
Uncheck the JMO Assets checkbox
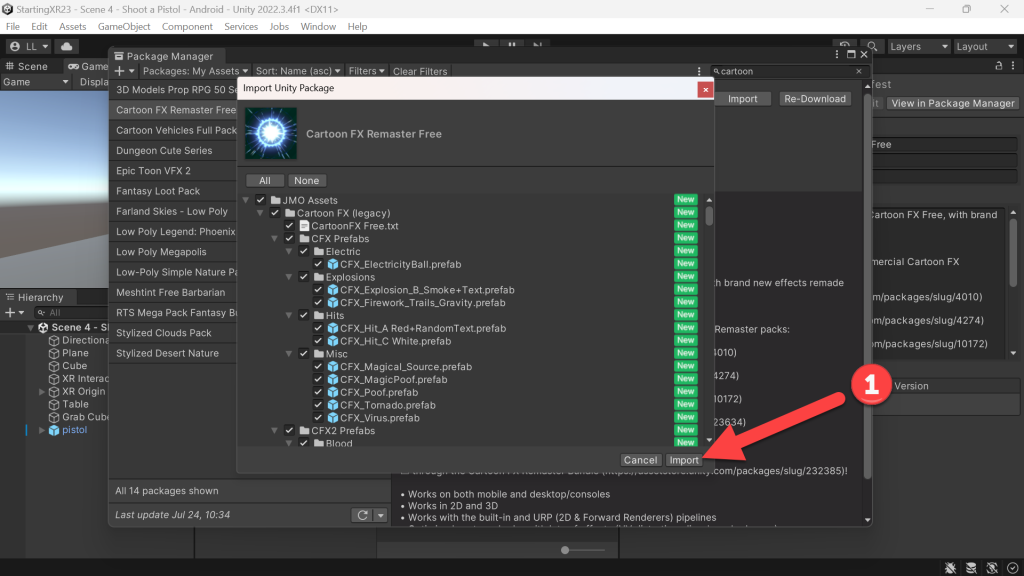coord(261,200)
